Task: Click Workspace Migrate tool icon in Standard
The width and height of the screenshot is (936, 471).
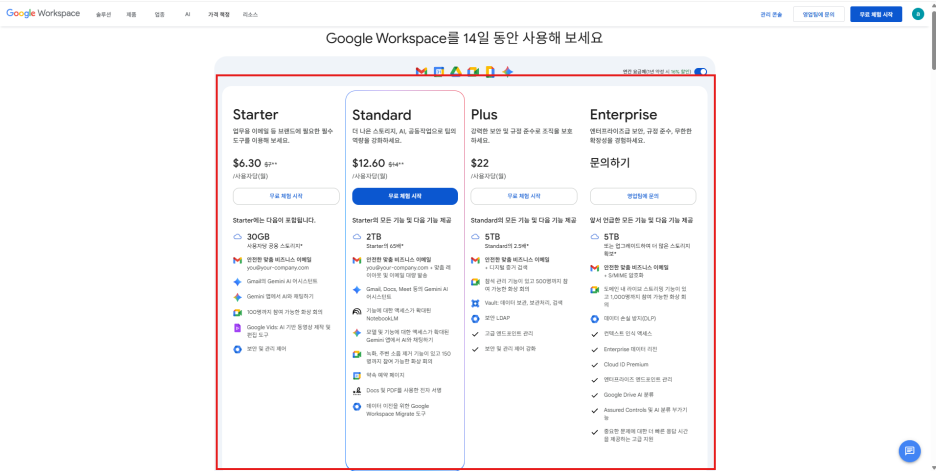Action: pyautogui.click(x=356, y=407)
